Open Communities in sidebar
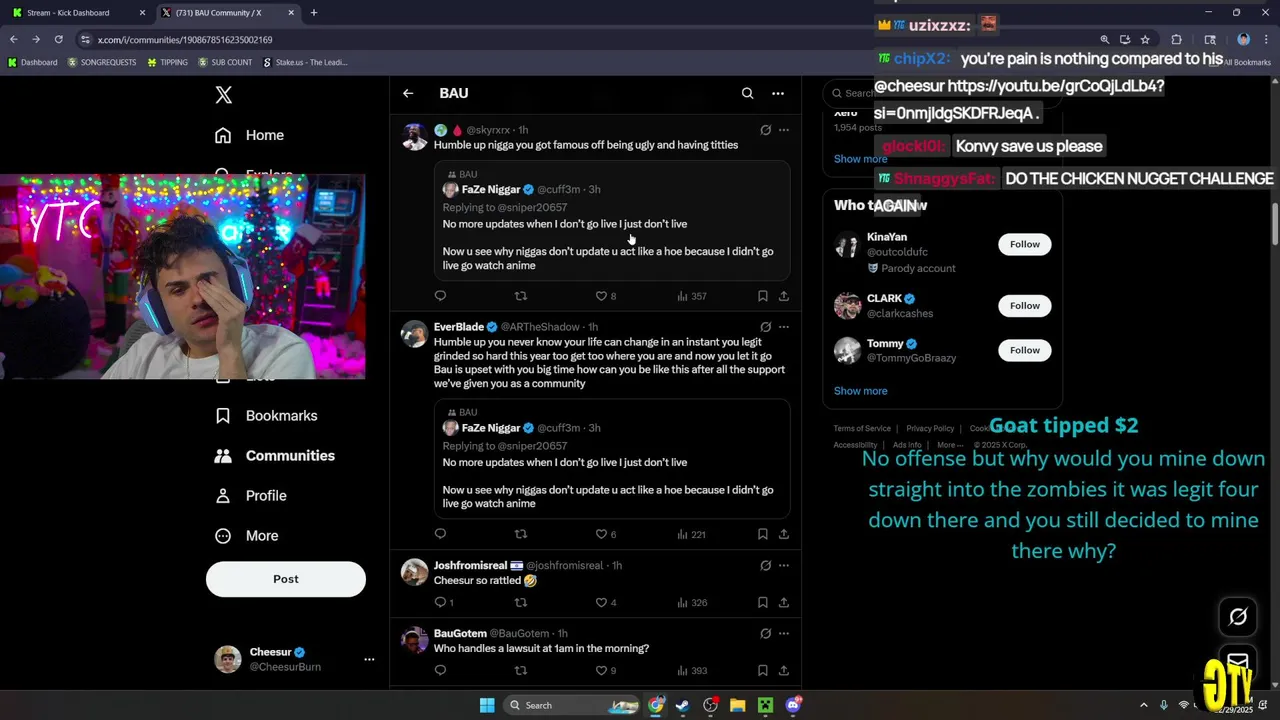 (275, 455)
